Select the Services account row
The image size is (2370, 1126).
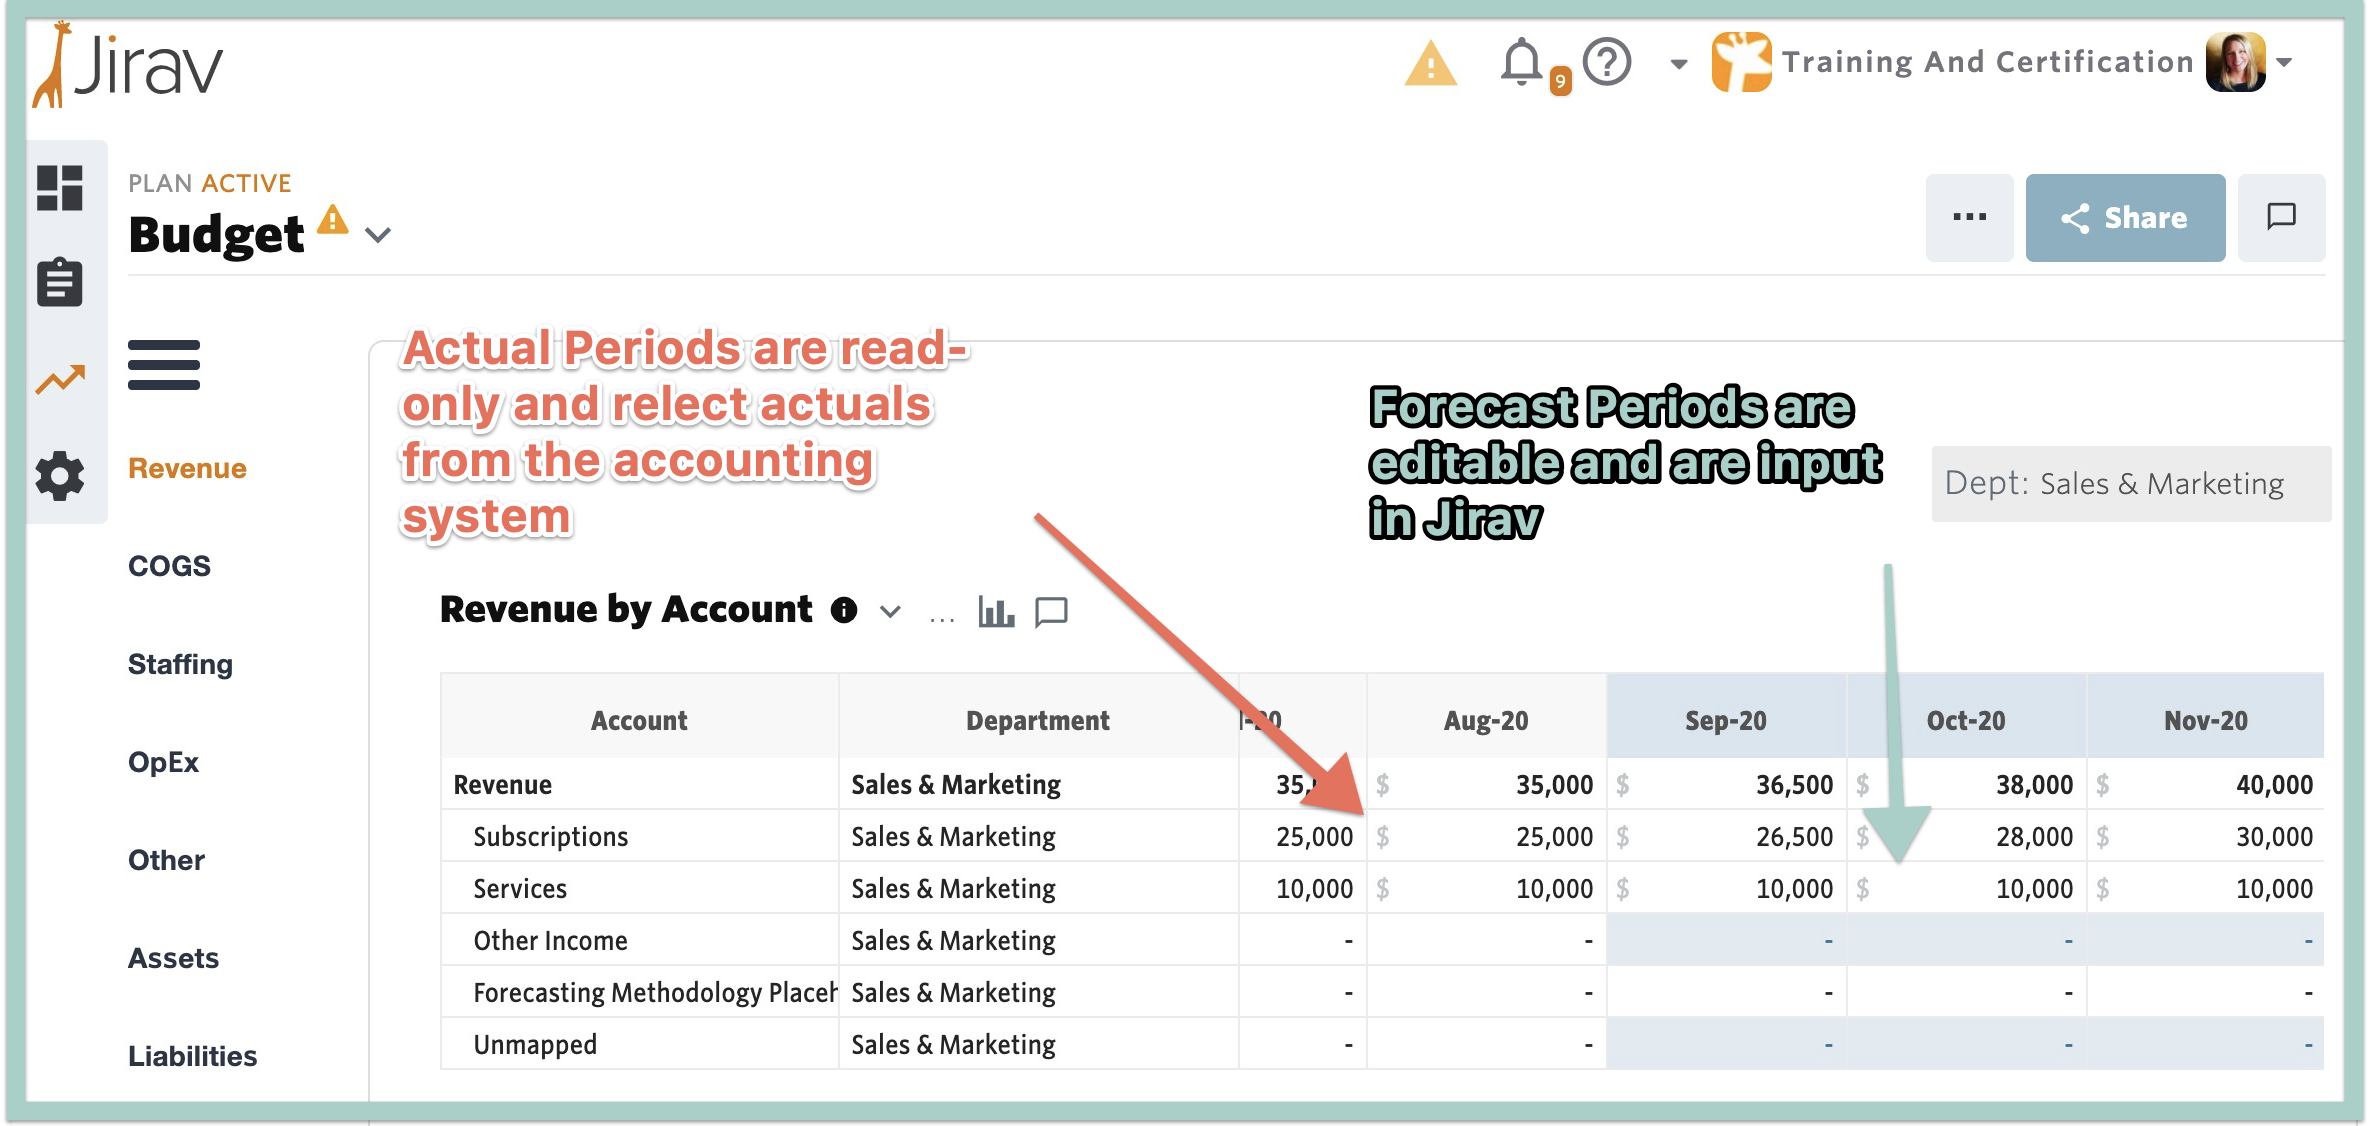point(519,889)
